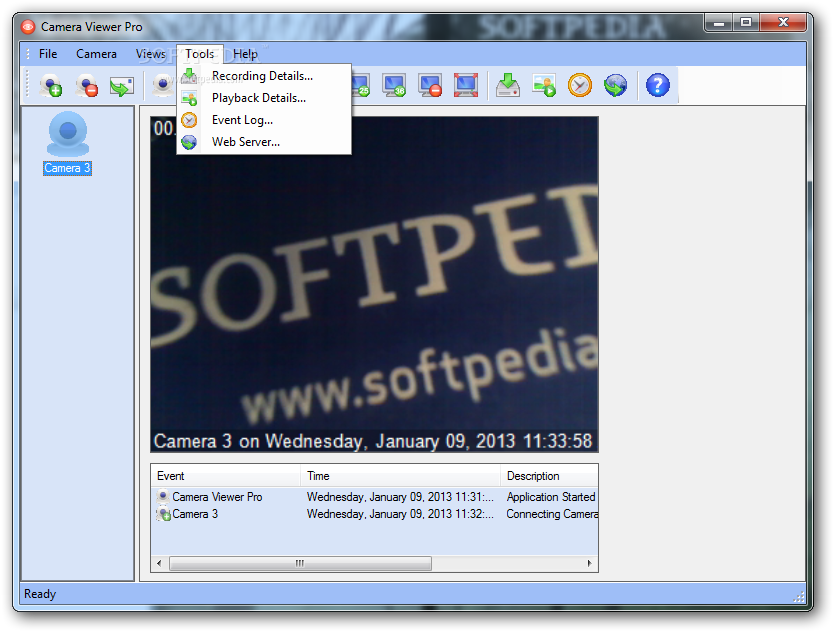Click the event list horizontal scrollbar thumb
The height and width of the screenshot is (632, 834).
301,563
